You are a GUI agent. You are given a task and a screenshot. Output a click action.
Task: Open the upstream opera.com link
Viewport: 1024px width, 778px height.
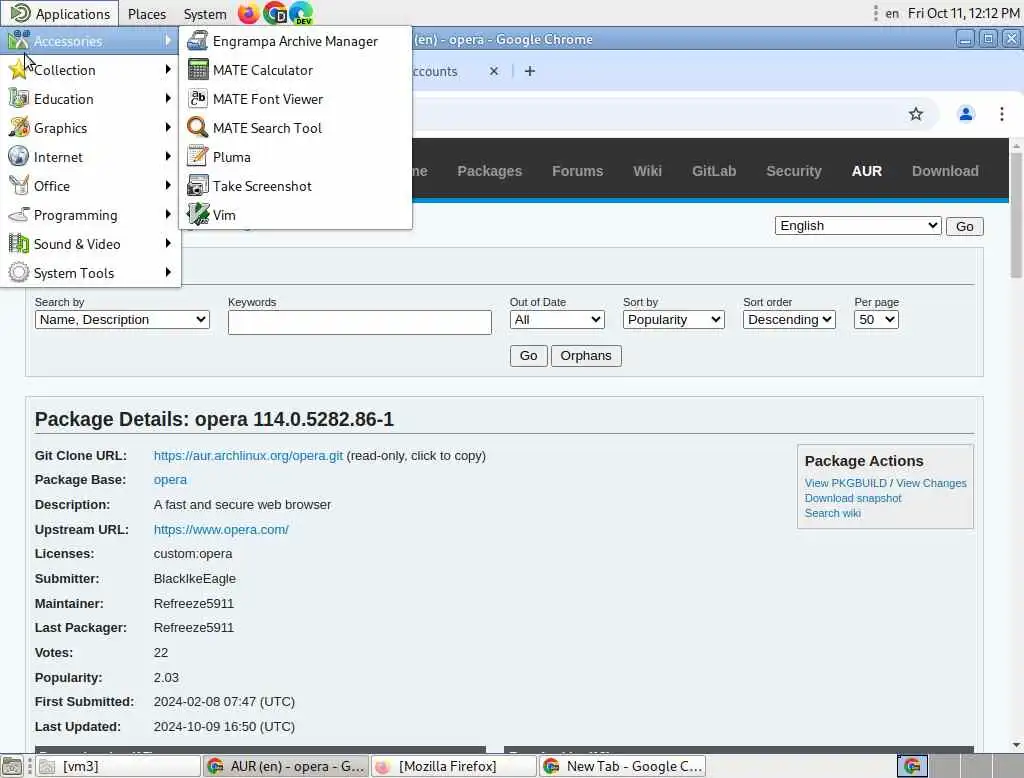coord(221,530)
